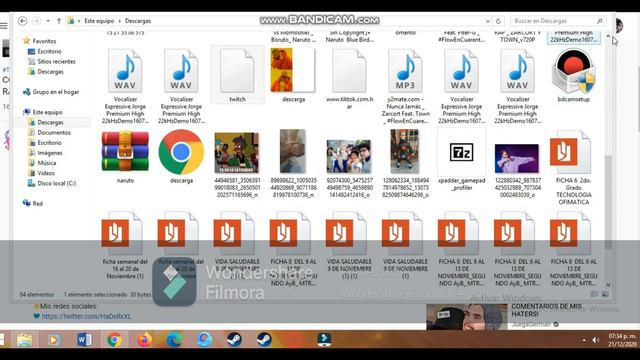Select the 92074300 group photo thumbnail
640x360 pixels.
(x=349, y=156)
